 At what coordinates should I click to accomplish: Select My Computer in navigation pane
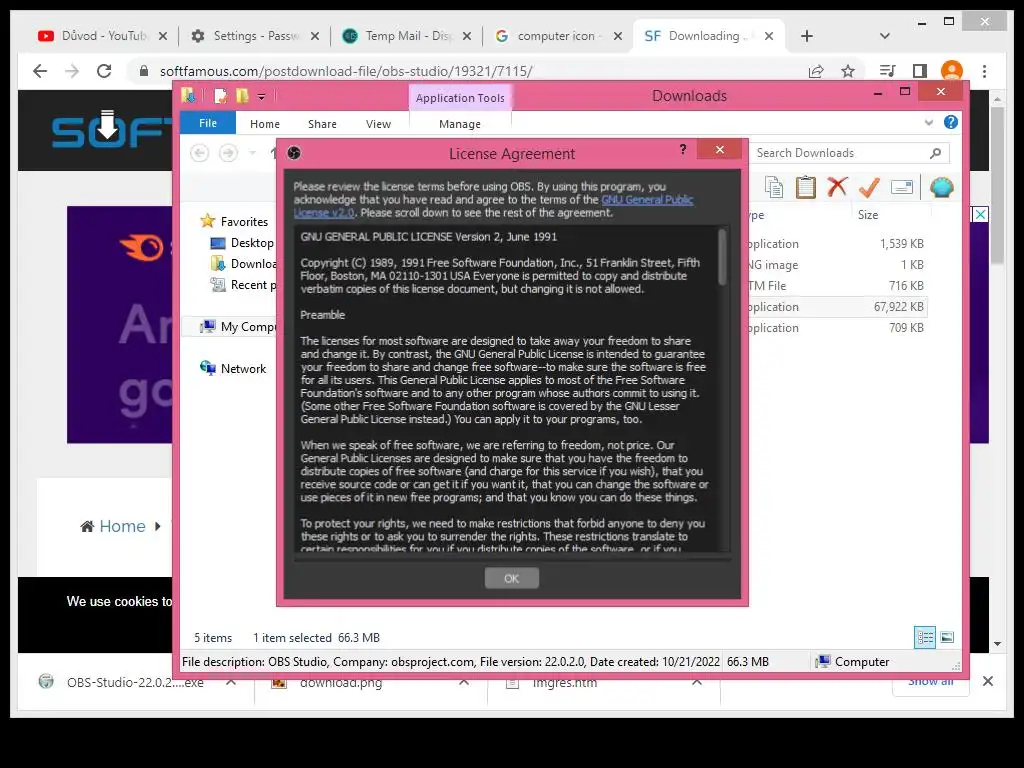[238, 327]
